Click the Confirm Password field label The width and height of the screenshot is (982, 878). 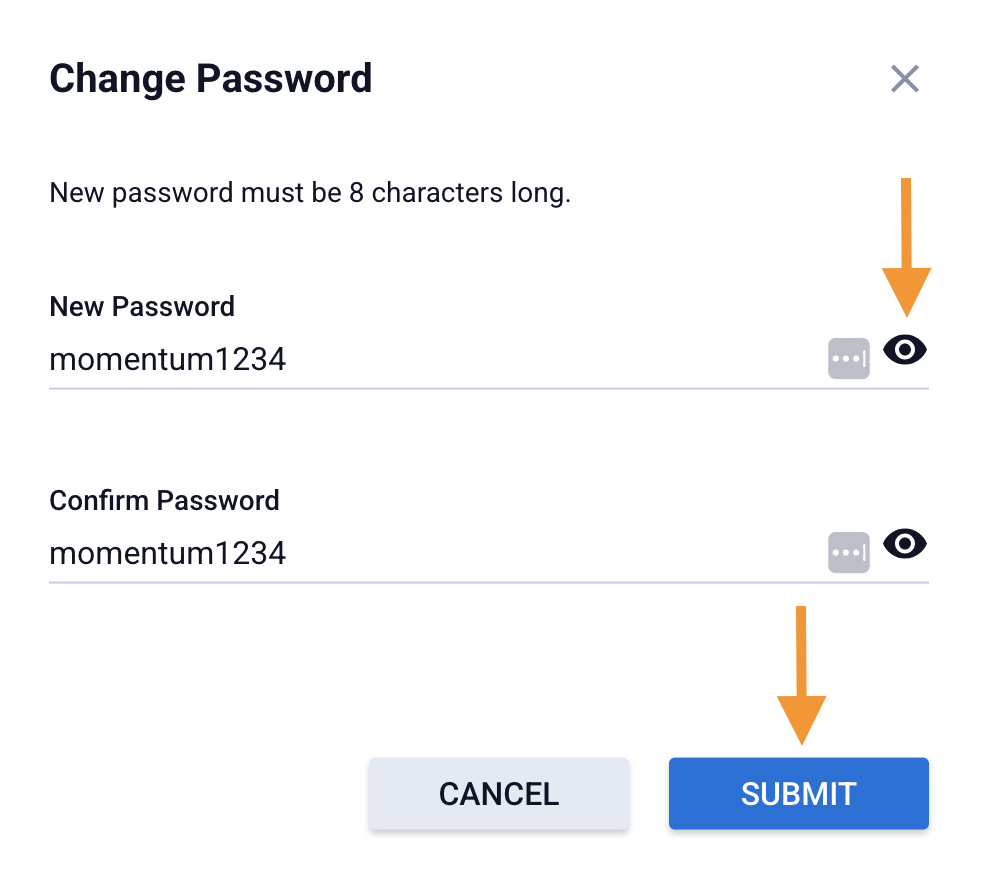[164, 500]
